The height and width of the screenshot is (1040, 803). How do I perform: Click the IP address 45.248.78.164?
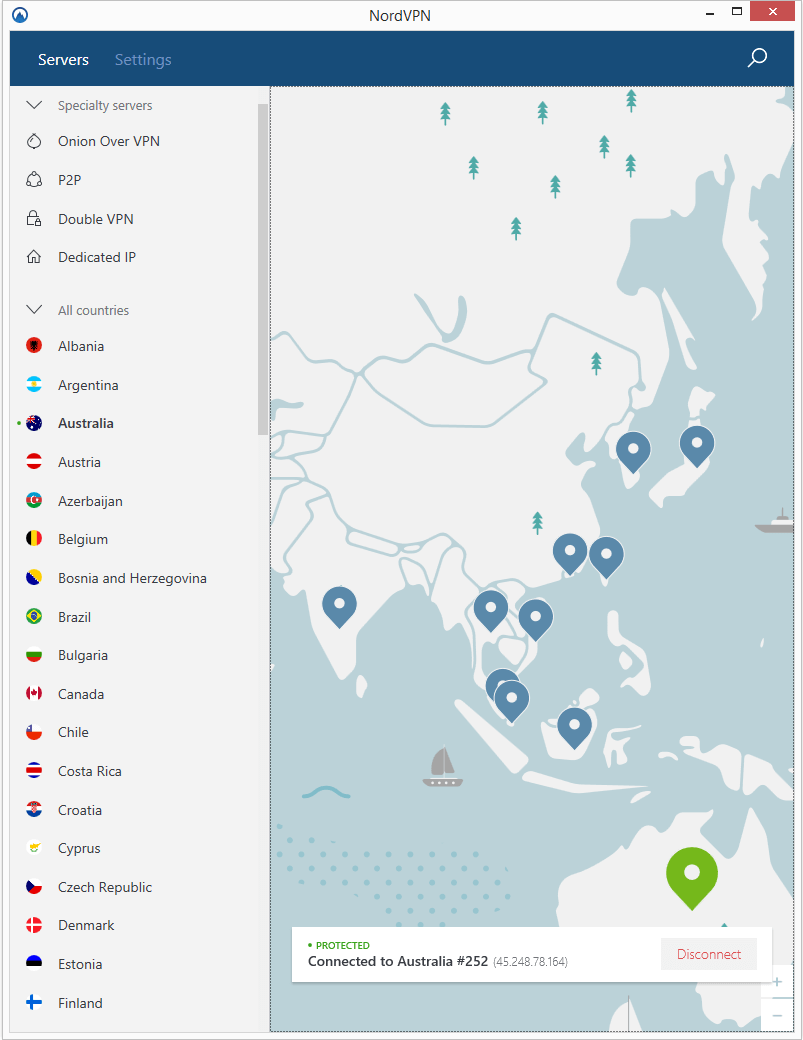(530, 962)
